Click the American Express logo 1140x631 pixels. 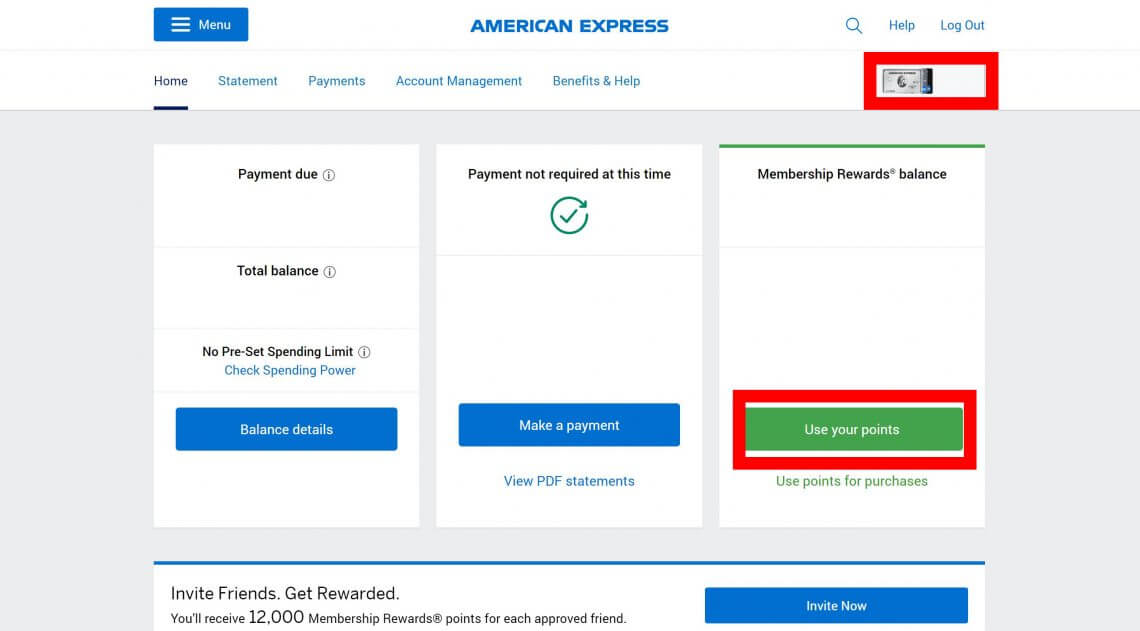pos(568,25)
